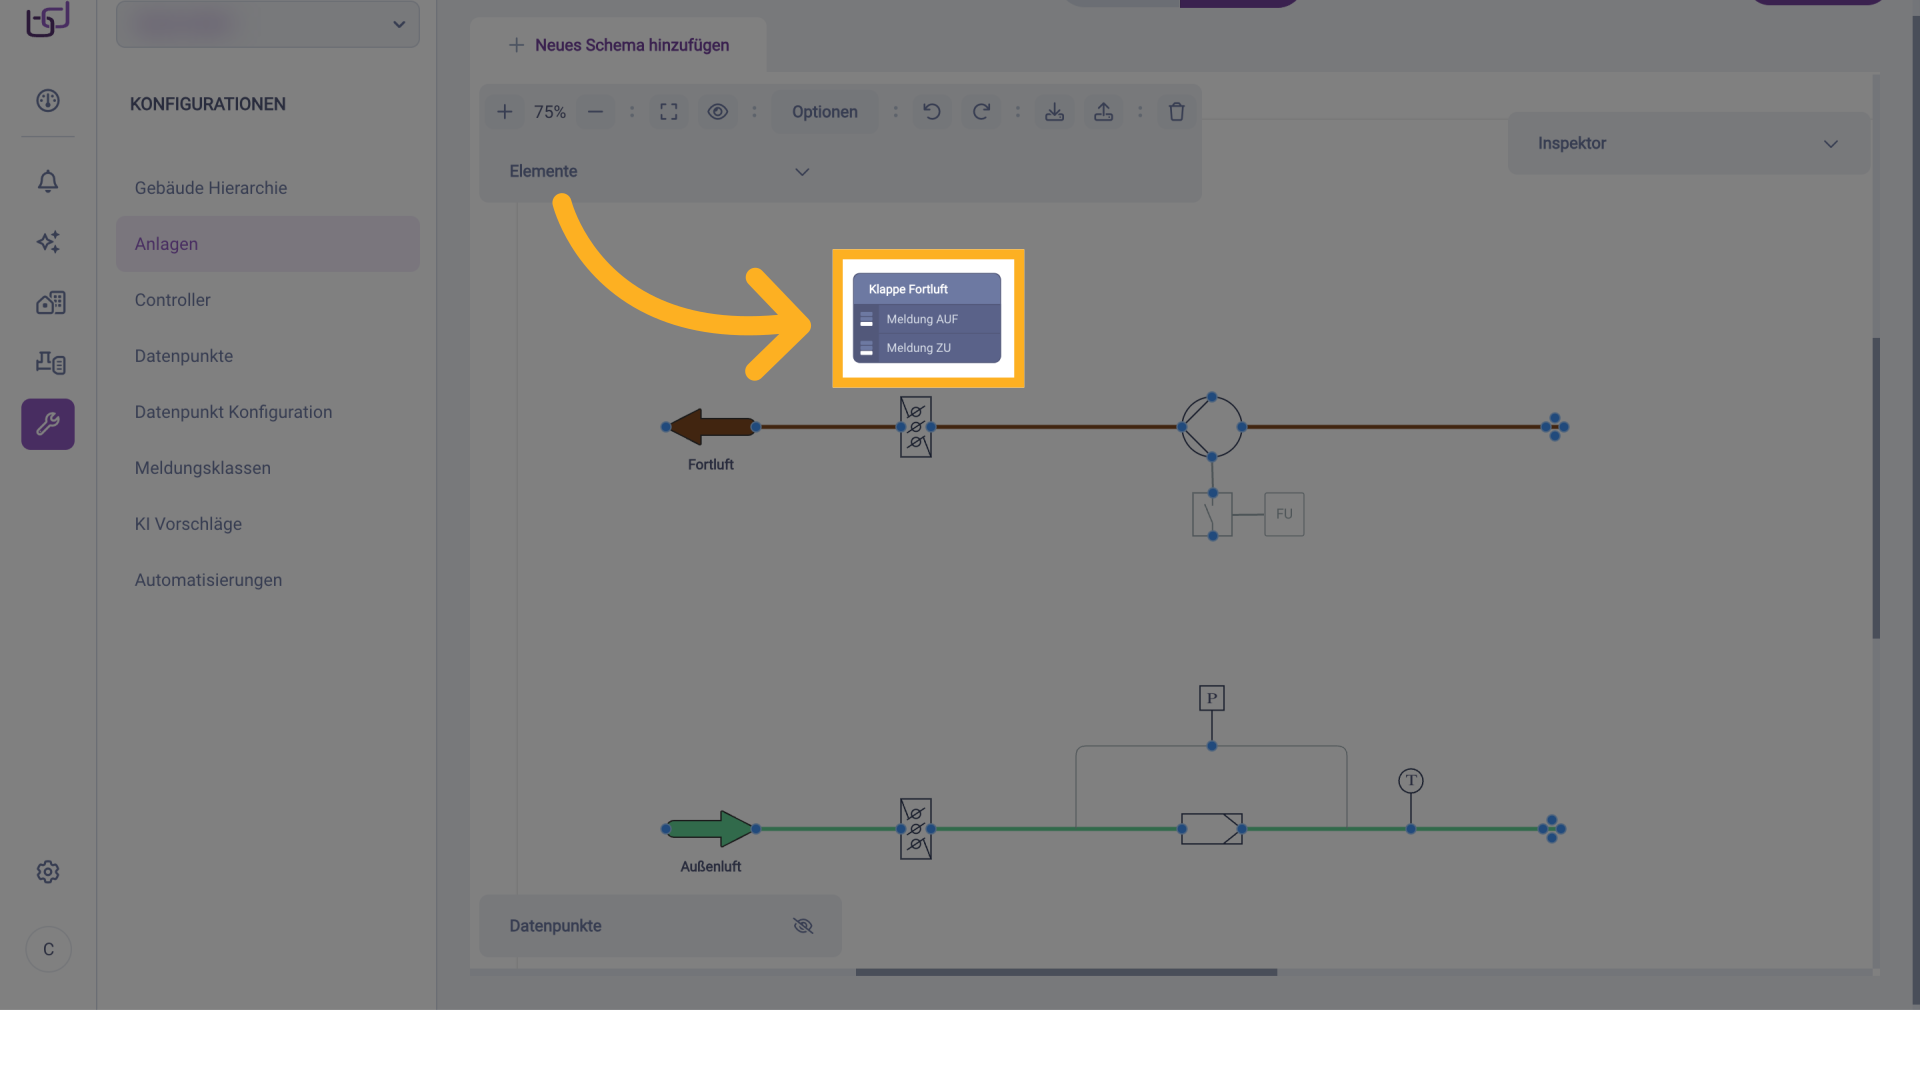Screen dimensions: 1920x1080
Task: Undo last schema change
Action: [932, 112]
